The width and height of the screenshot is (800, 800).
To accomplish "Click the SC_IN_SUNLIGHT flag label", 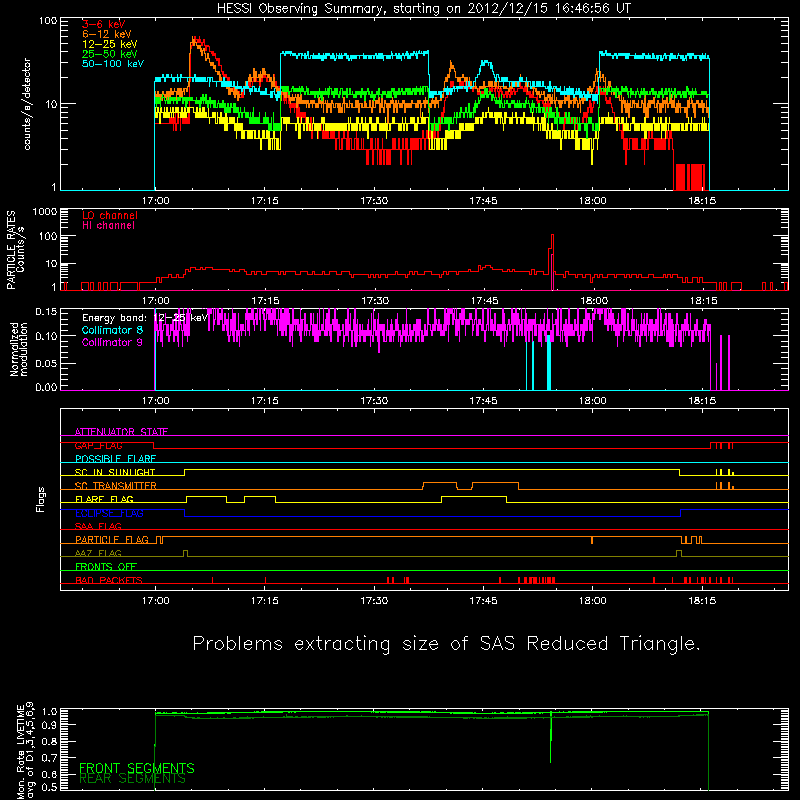I will point(115,472).
